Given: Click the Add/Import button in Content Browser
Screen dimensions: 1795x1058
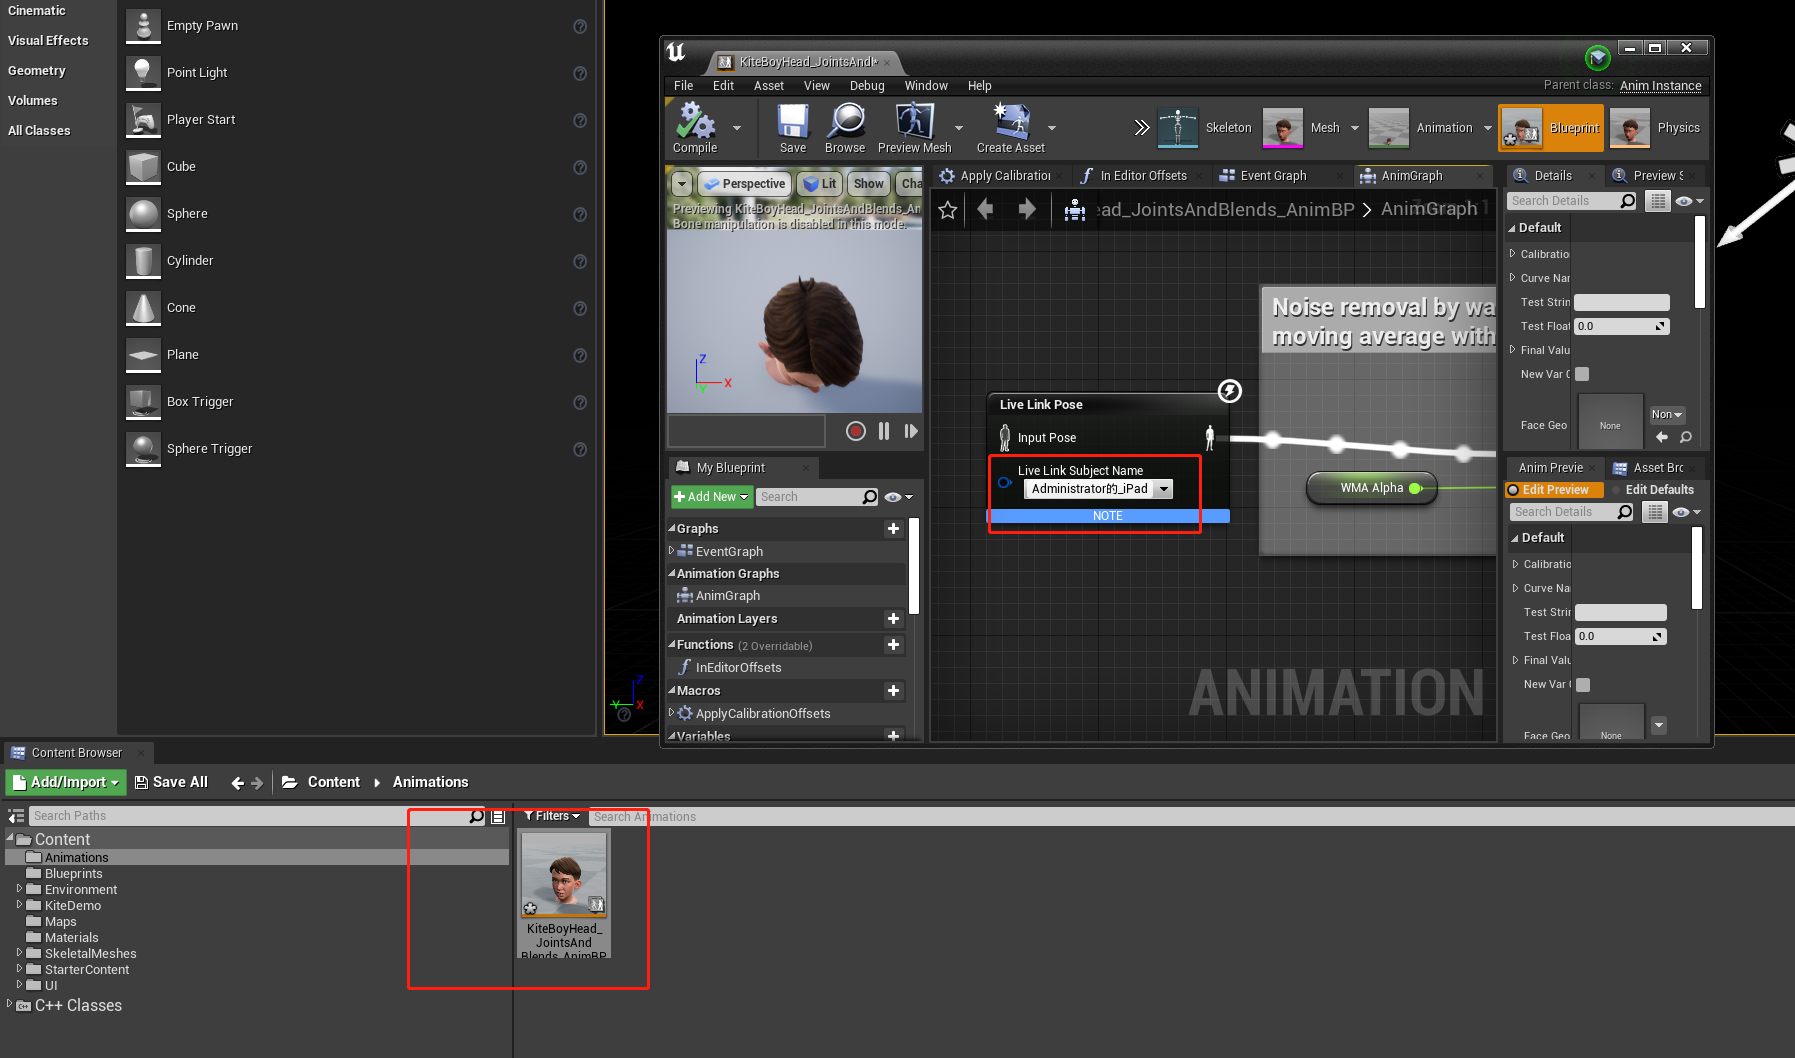Looking at the screenshot, I should pyautogui.click(x=64, y=782).
